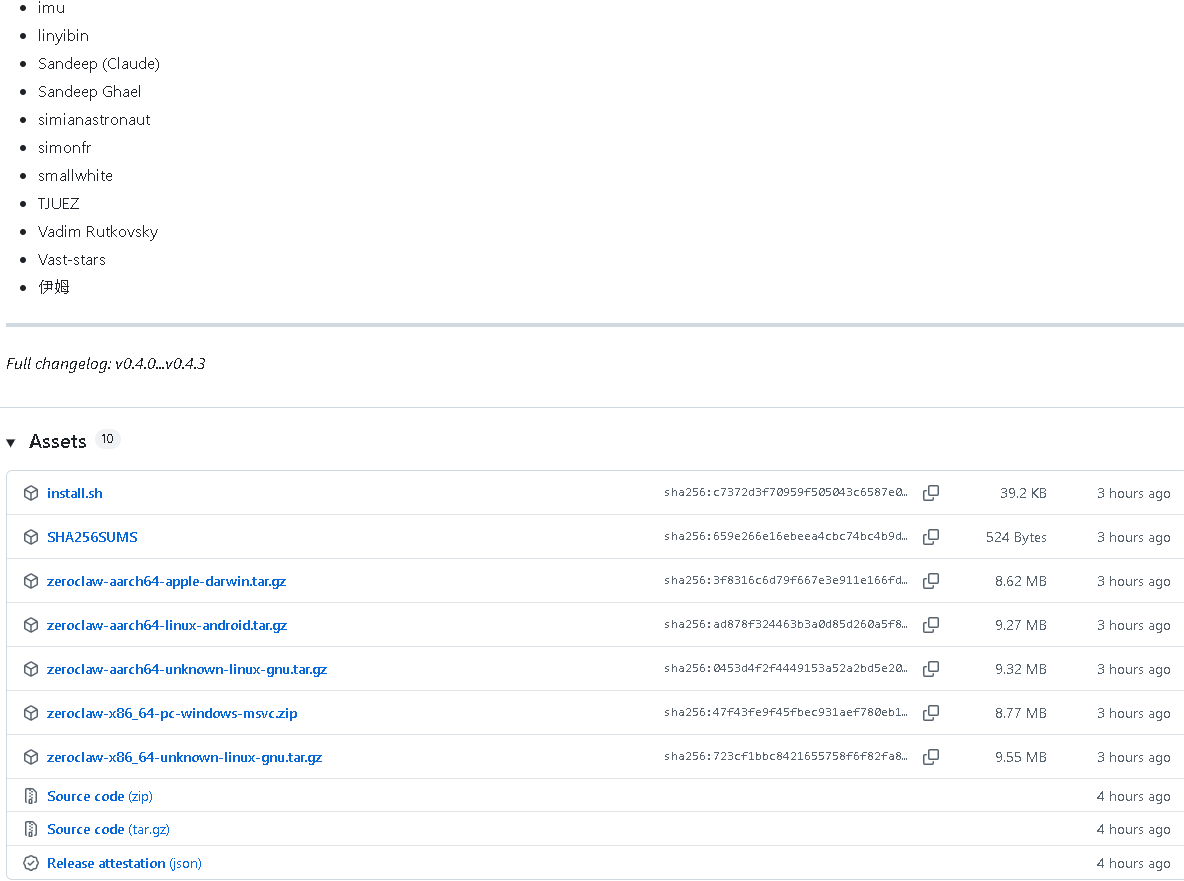
Task: Click package icon beside windows-msvc zip
Action: tap(31, 713)
